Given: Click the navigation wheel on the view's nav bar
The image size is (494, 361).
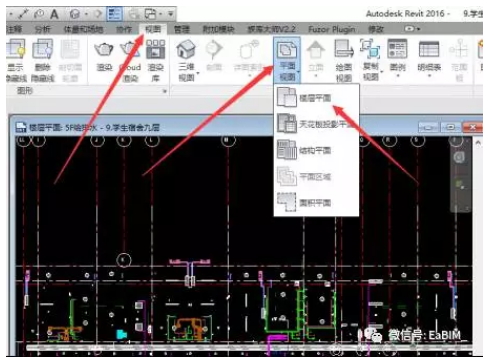Looking at the screenshot, I should click(460, 157).
